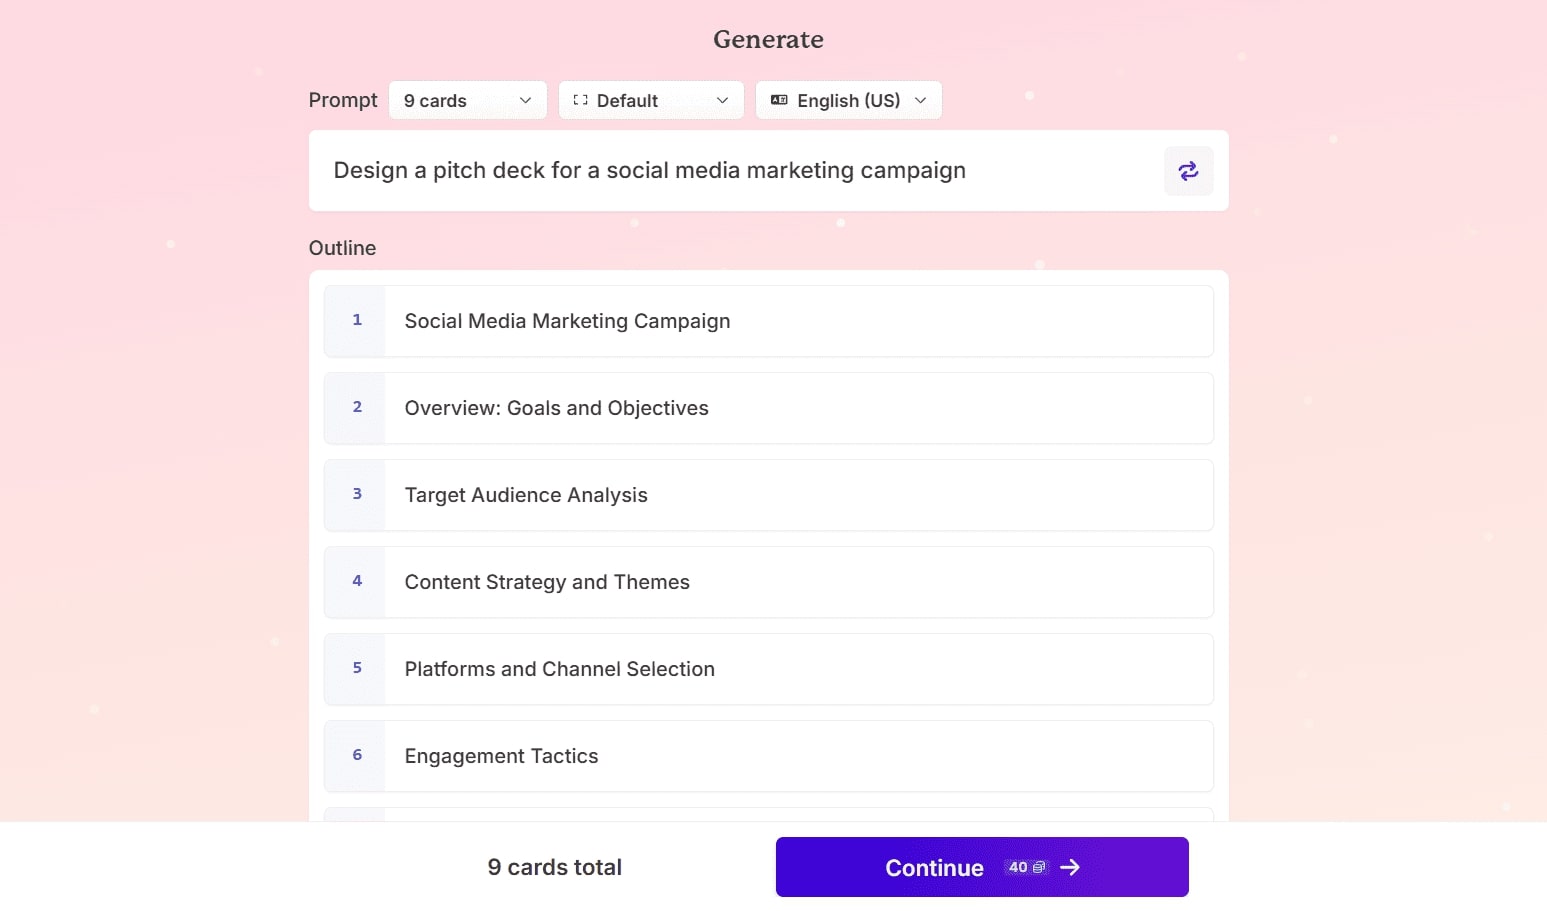Edit Content Strategy and Themes card text
This screenshot has height=911, width=1547.
tap(547, 582)
